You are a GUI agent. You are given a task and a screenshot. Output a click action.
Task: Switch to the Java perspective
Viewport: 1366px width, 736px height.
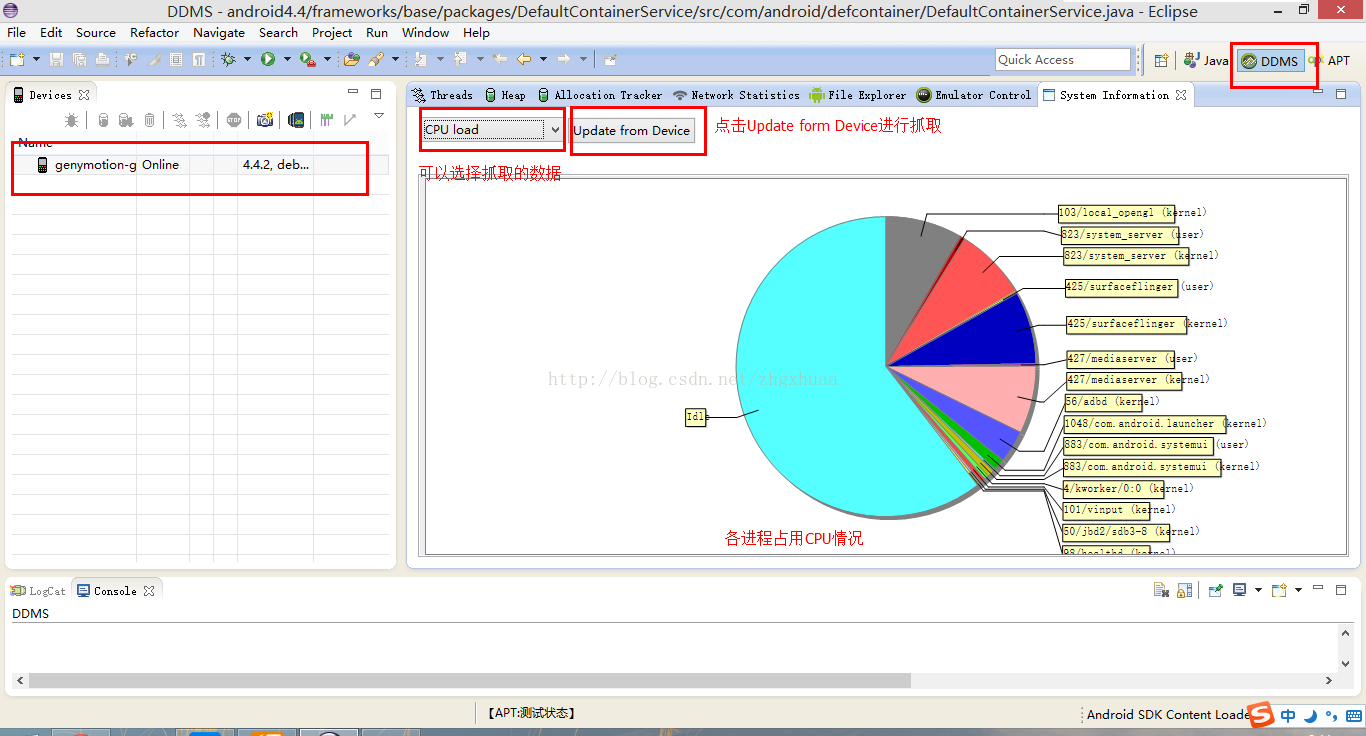(1206, 61)
